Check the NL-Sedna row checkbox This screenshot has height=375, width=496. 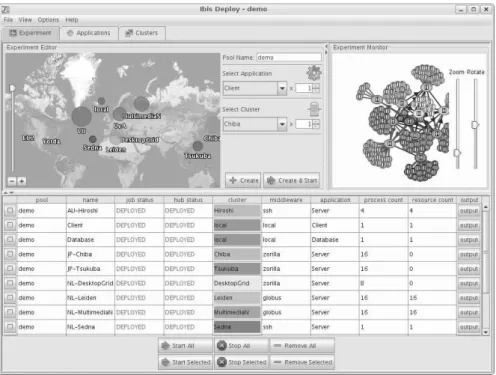[10, 327]
